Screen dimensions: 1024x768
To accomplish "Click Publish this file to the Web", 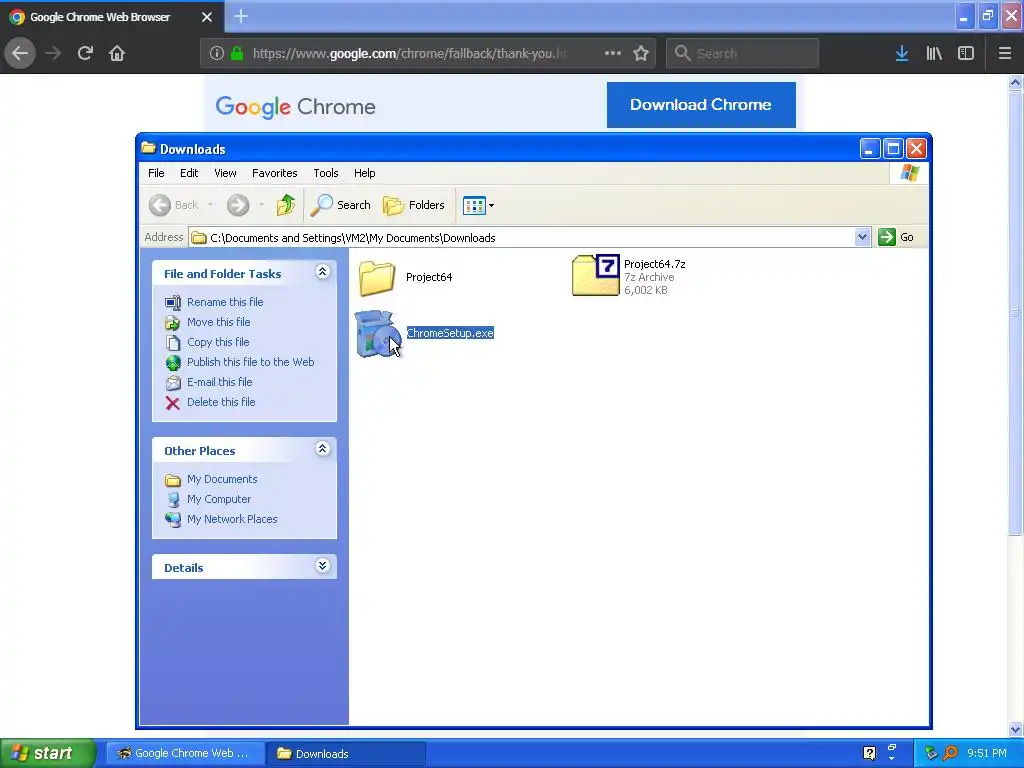I will tap(250, 362).
